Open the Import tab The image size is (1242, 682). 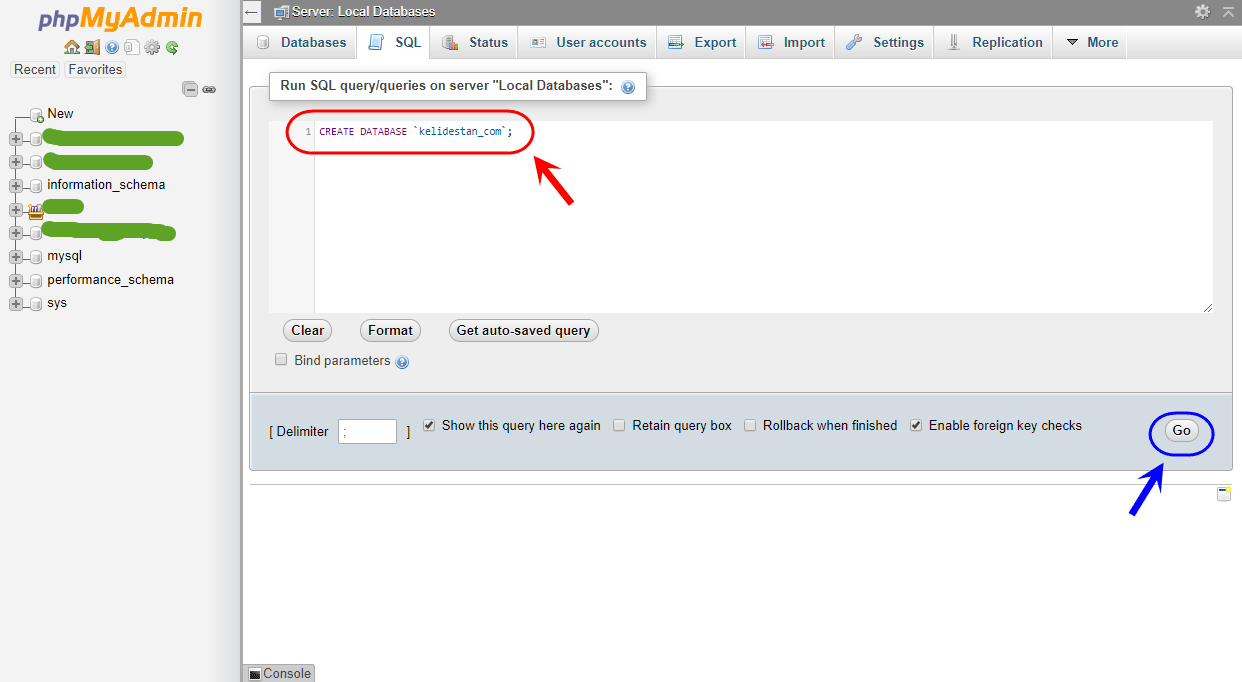click(x=791, y=42)
